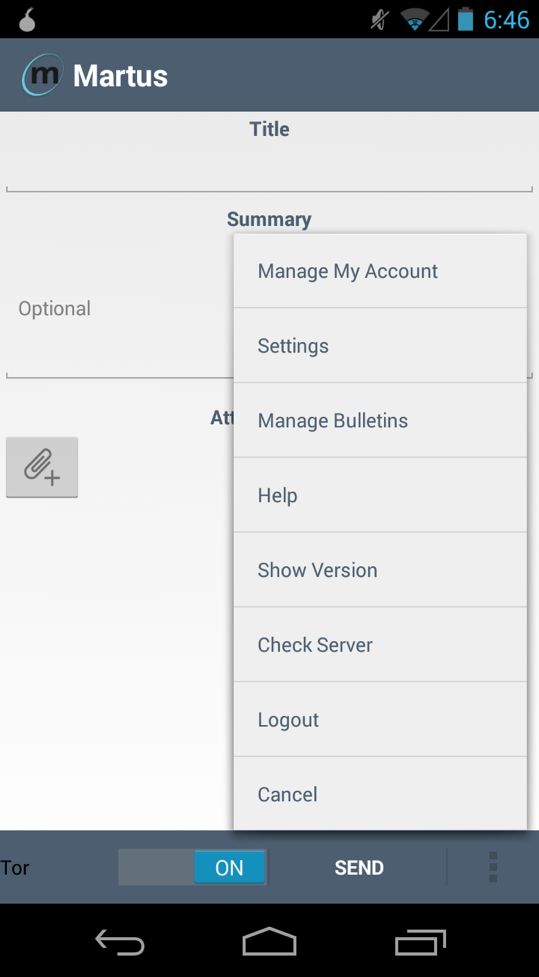
Task: Dismiss the menu with Cancel
Action: (380, 793)
